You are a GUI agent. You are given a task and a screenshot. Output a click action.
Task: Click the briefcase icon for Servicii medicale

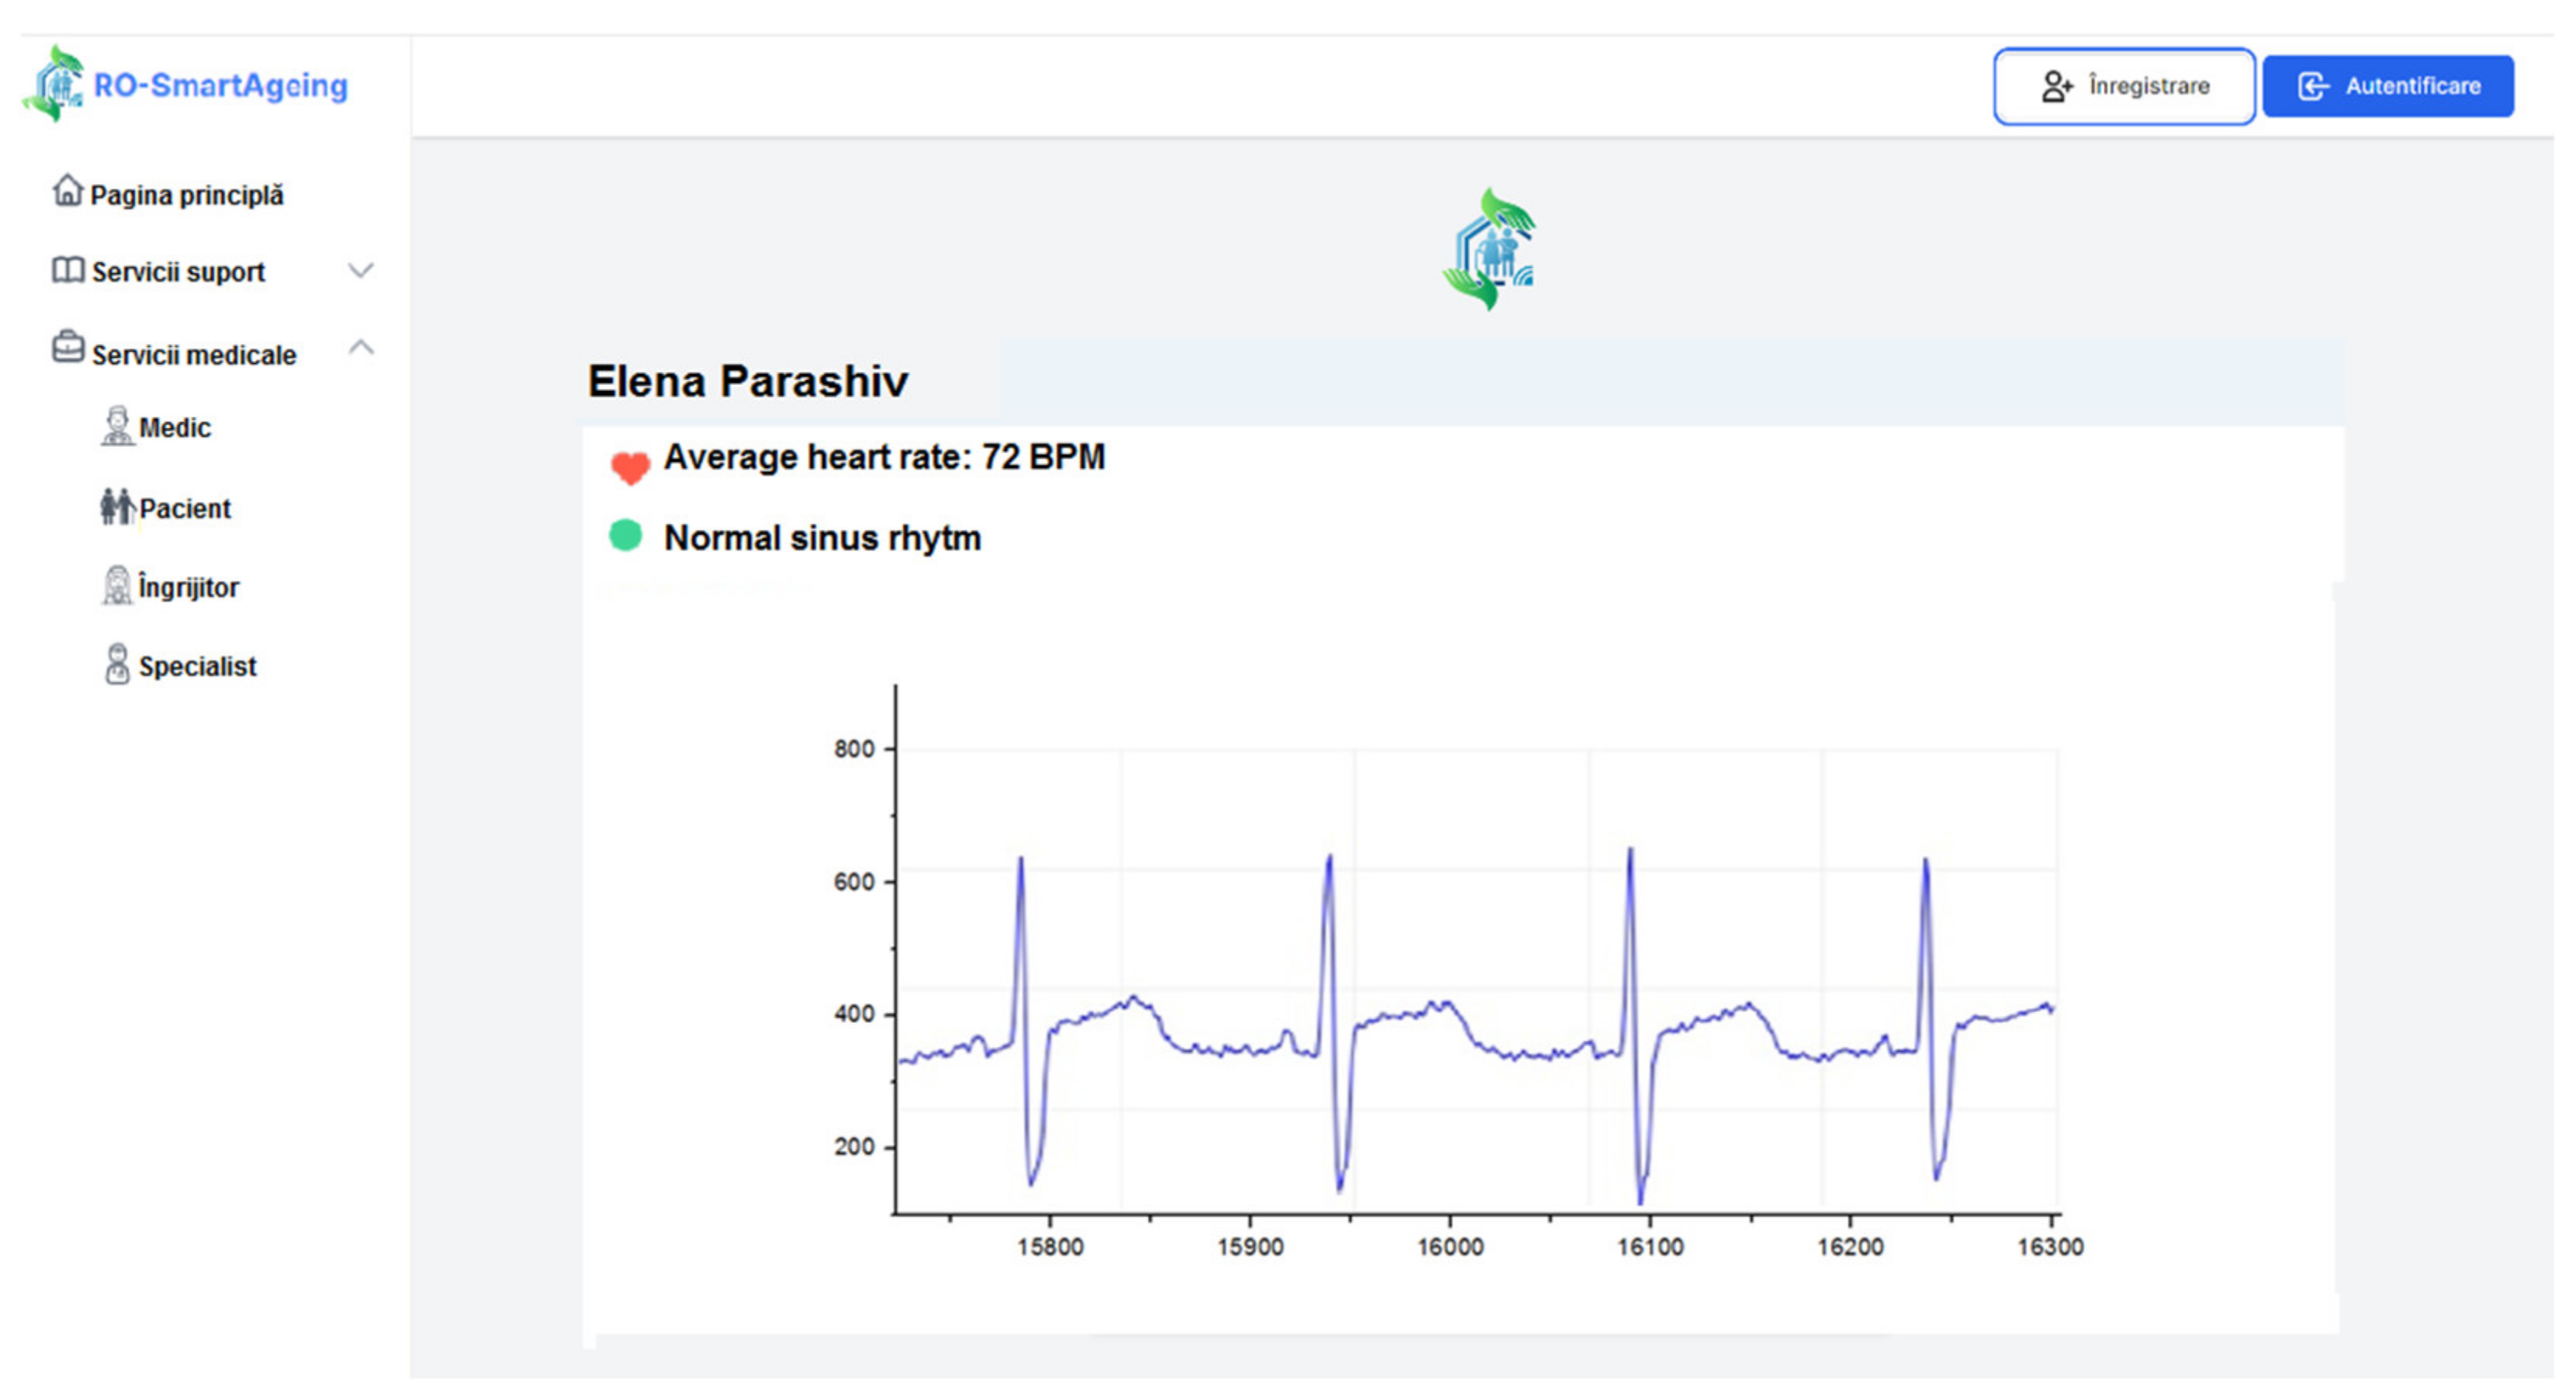click(67, 347)
